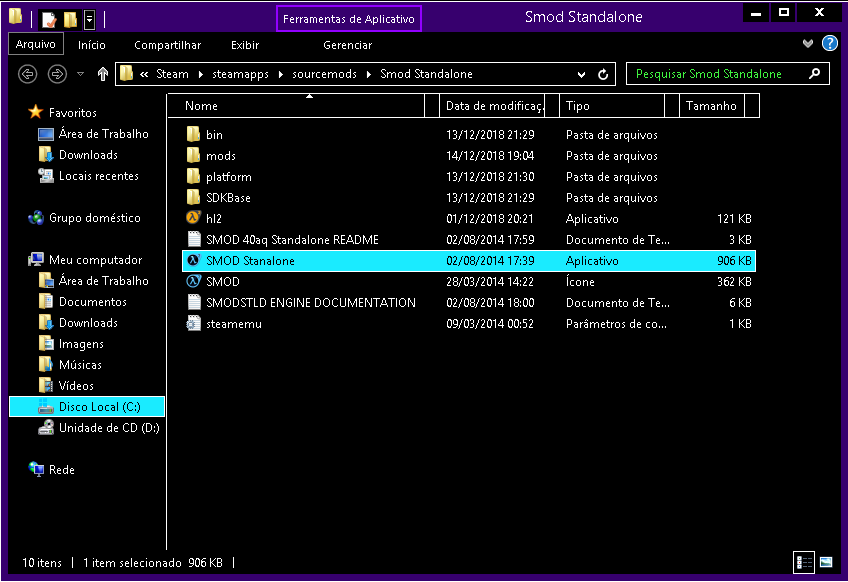The image size is (848, 582).
Task: Expand the arrow after Steam breadcrumb
Action: point(201,74)
